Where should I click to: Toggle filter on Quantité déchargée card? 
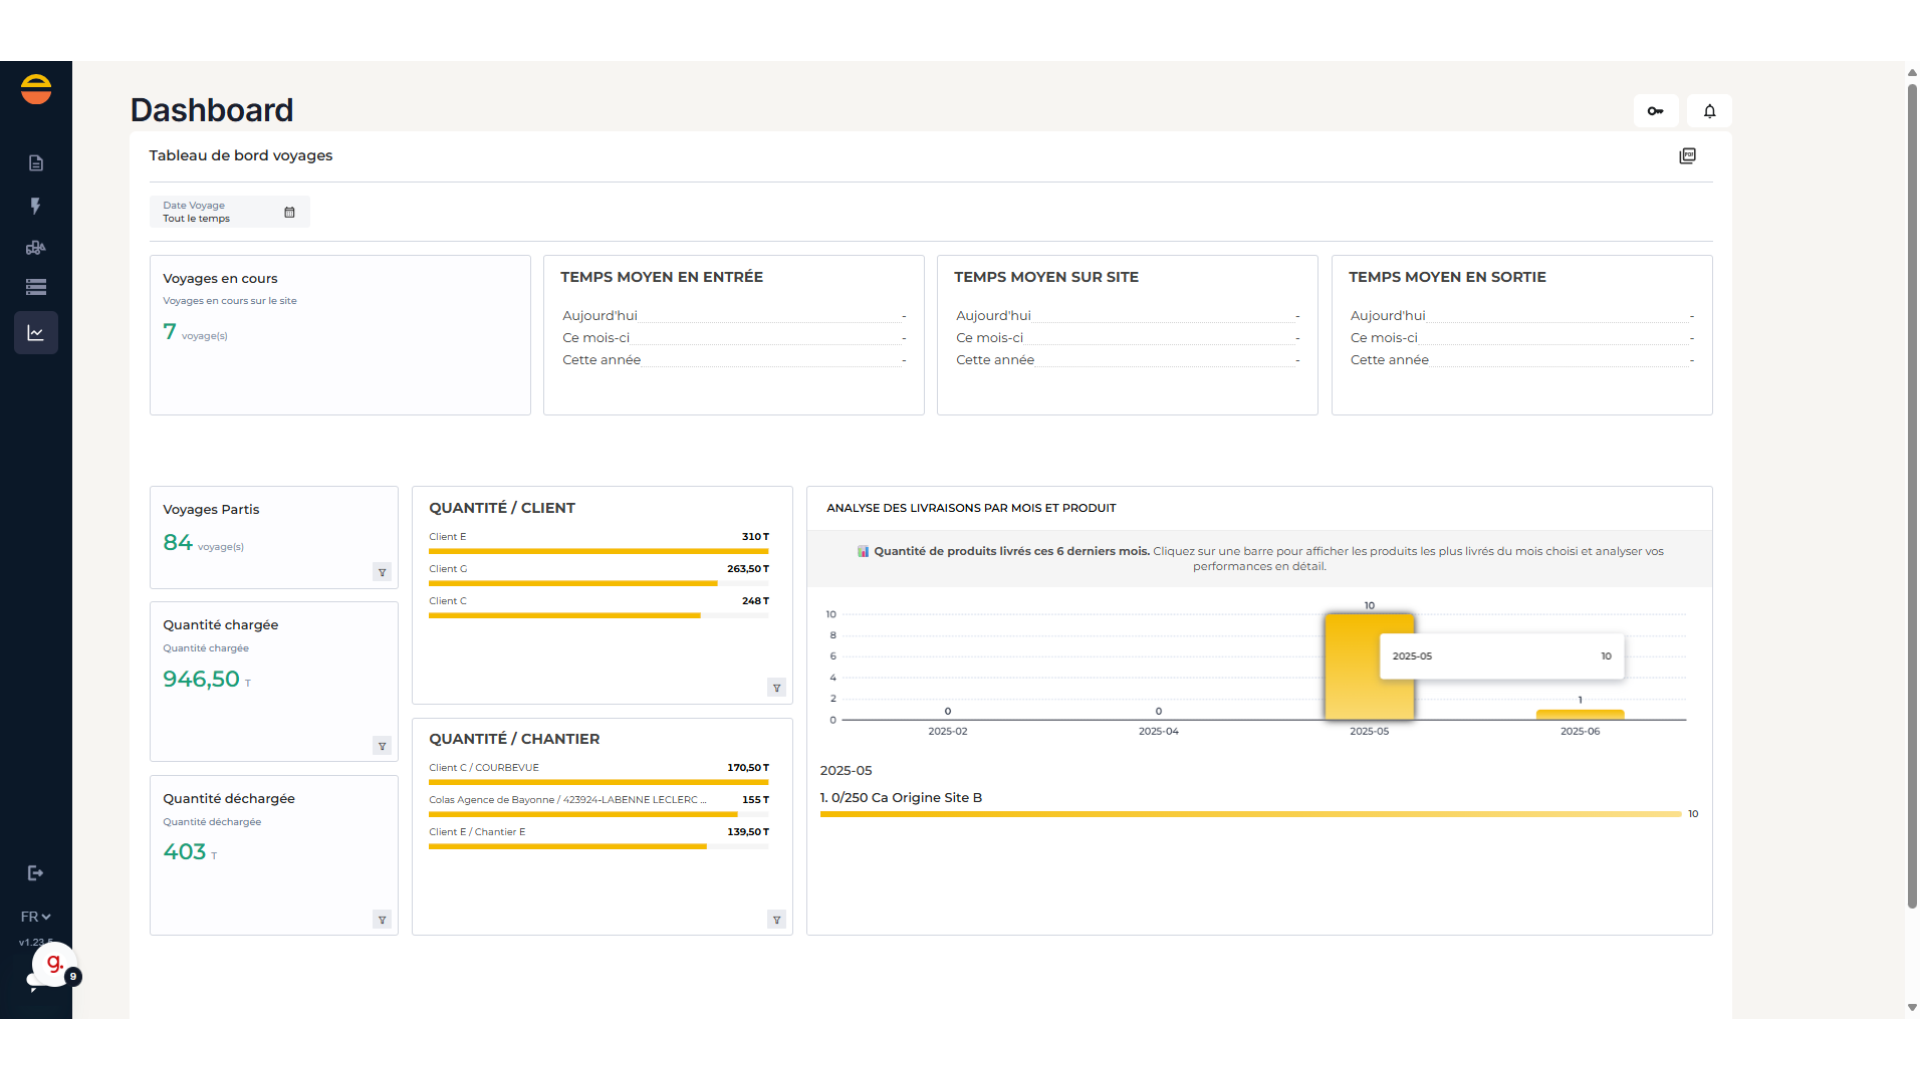click(382, 920)
